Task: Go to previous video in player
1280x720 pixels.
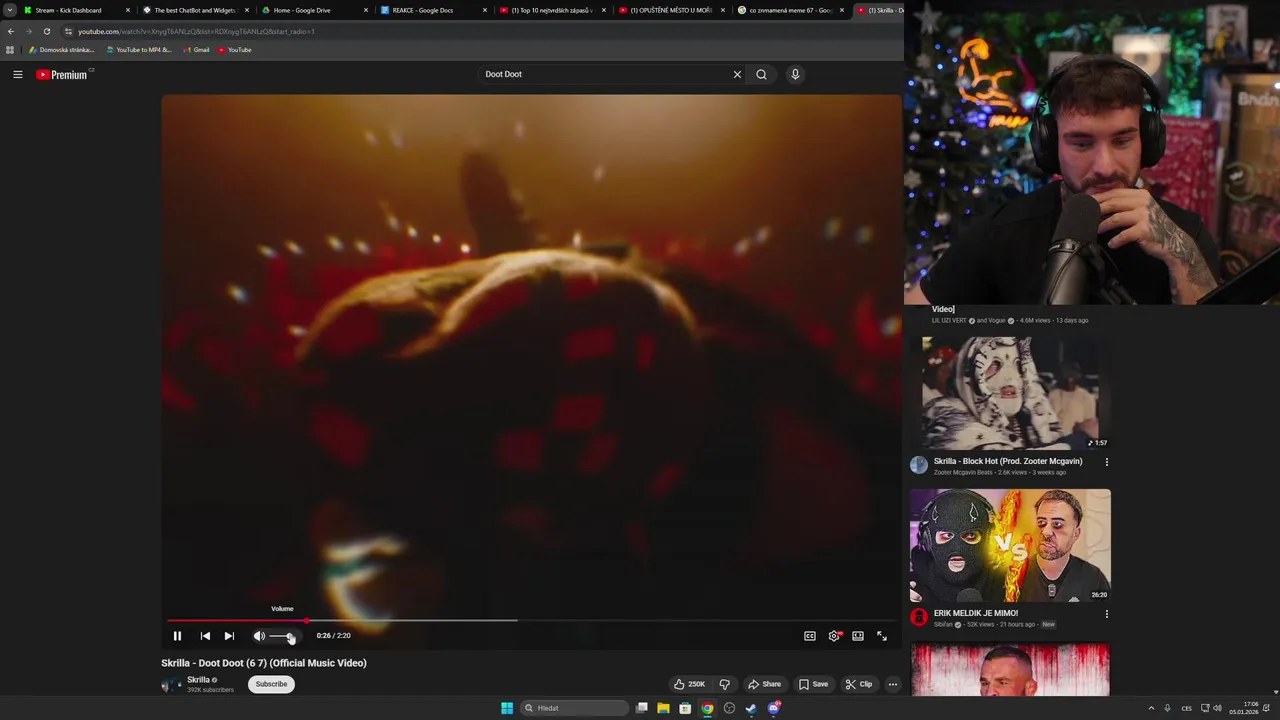Action: 205,636
